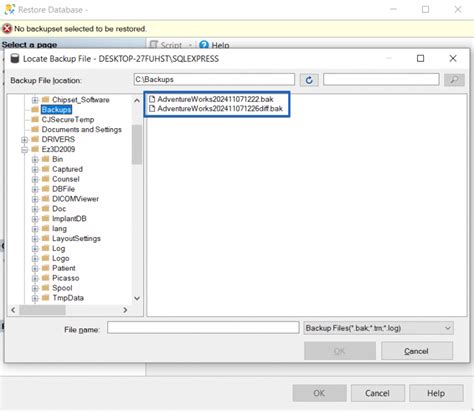Screen dimensions: 474x411
Task: Click the File name input field
Action: (x=203, y=328)
